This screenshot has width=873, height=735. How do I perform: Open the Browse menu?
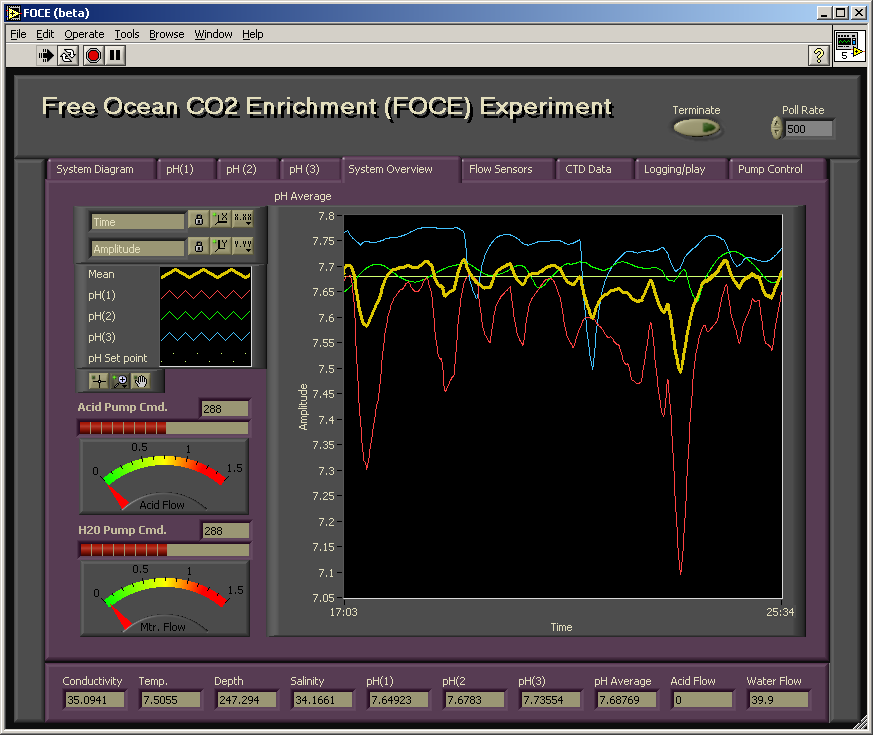[166, 35]
